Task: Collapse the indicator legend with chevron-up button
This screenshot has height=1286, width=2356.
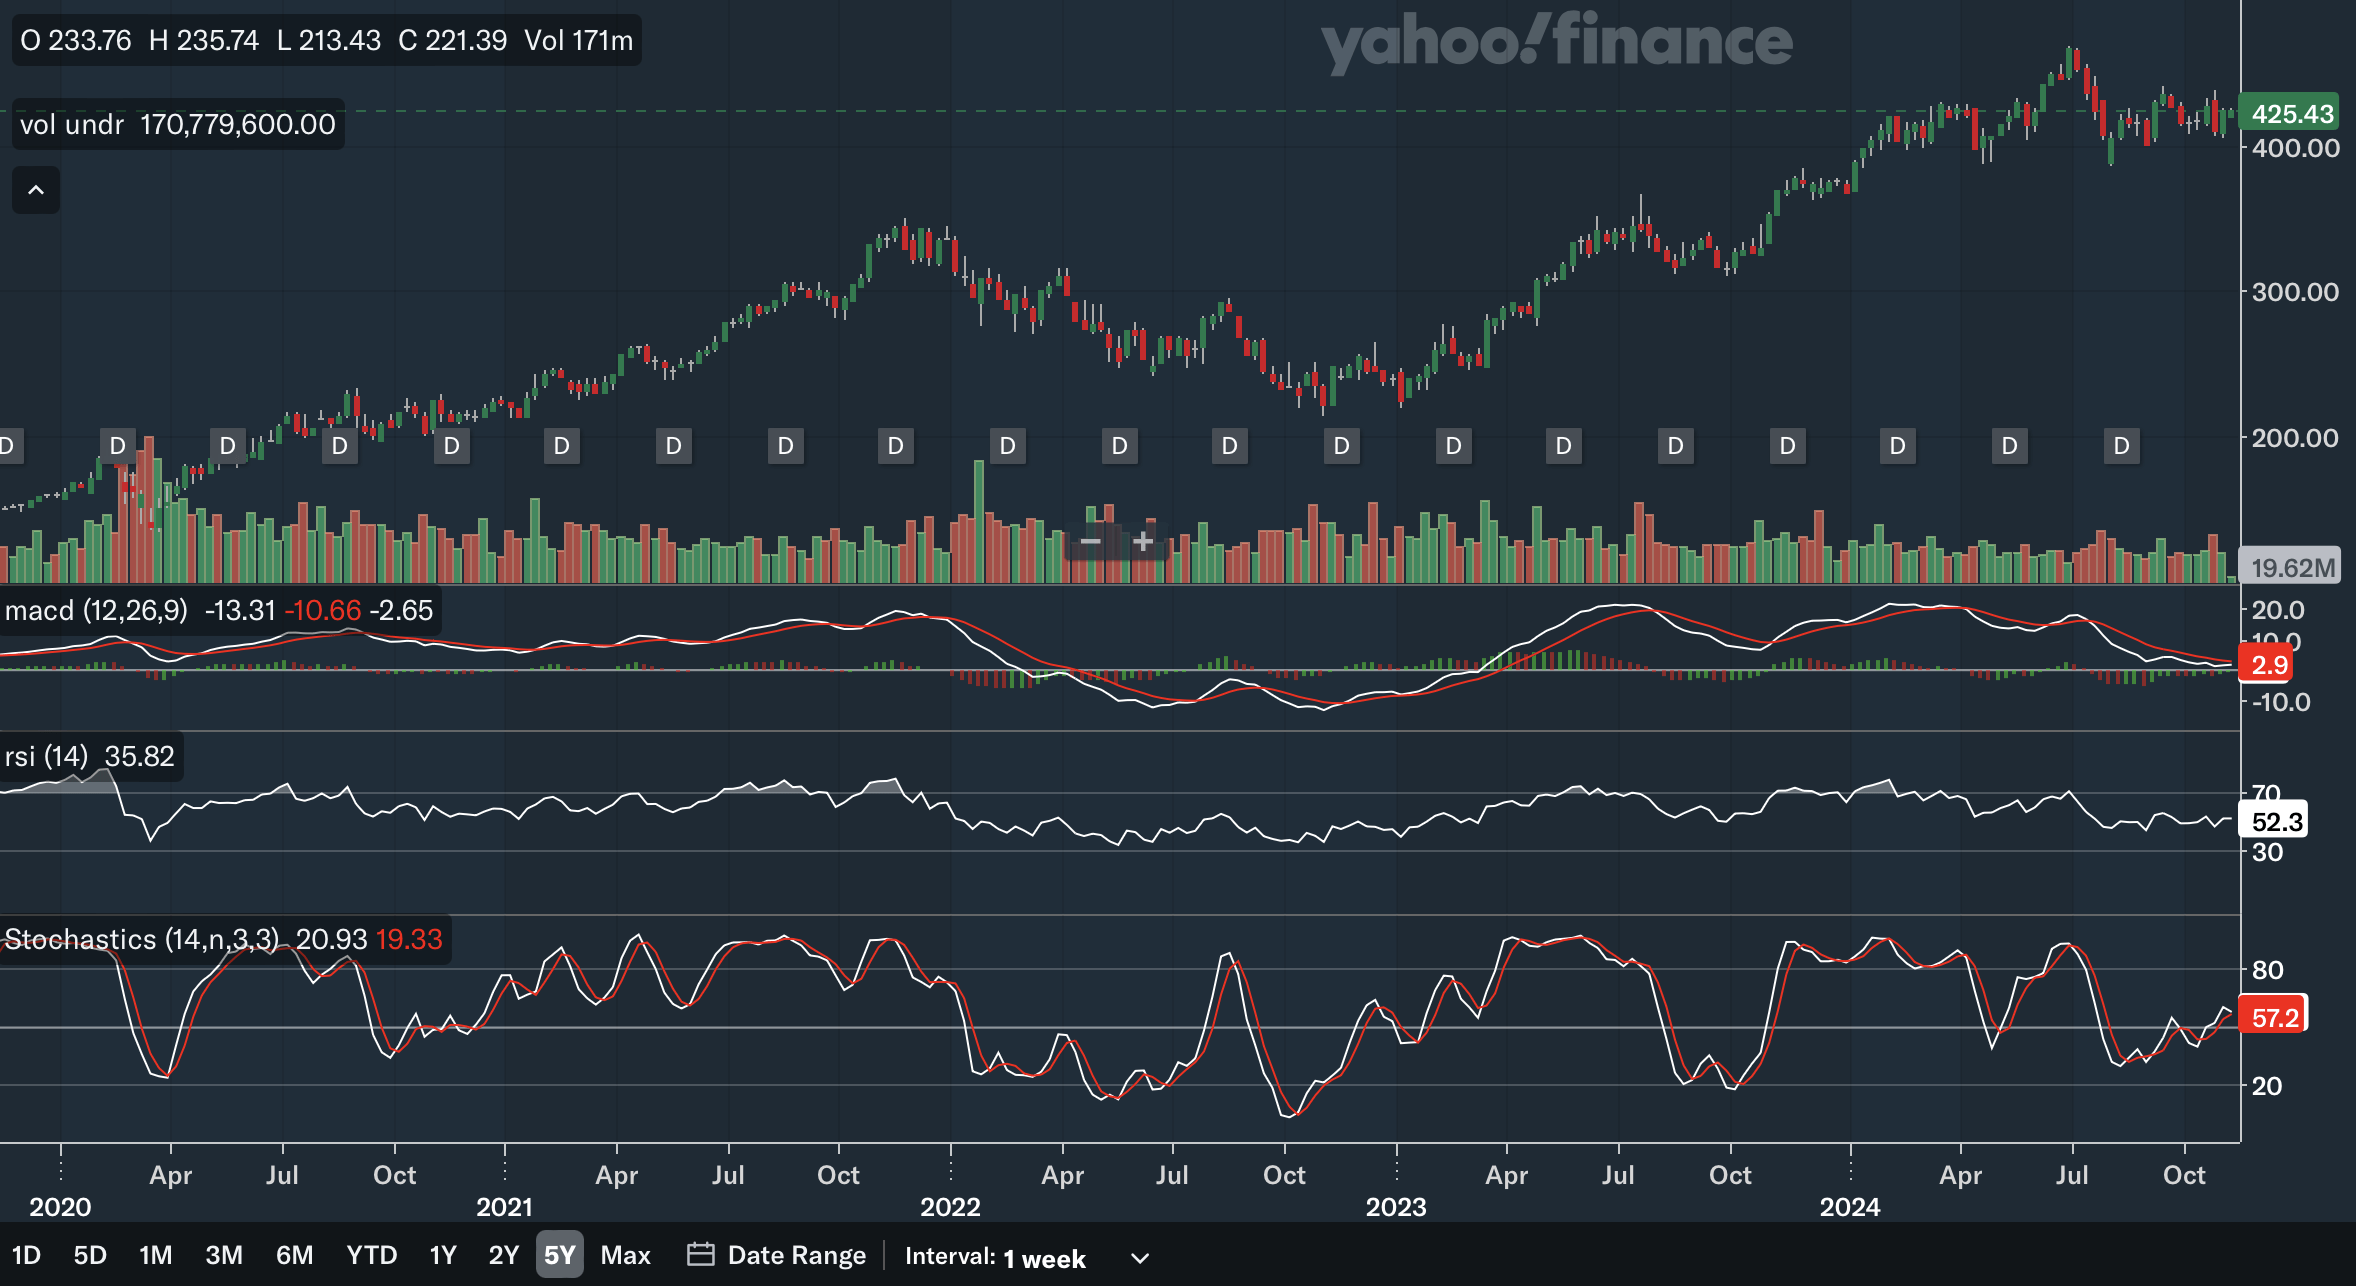Action: [36, 190]
